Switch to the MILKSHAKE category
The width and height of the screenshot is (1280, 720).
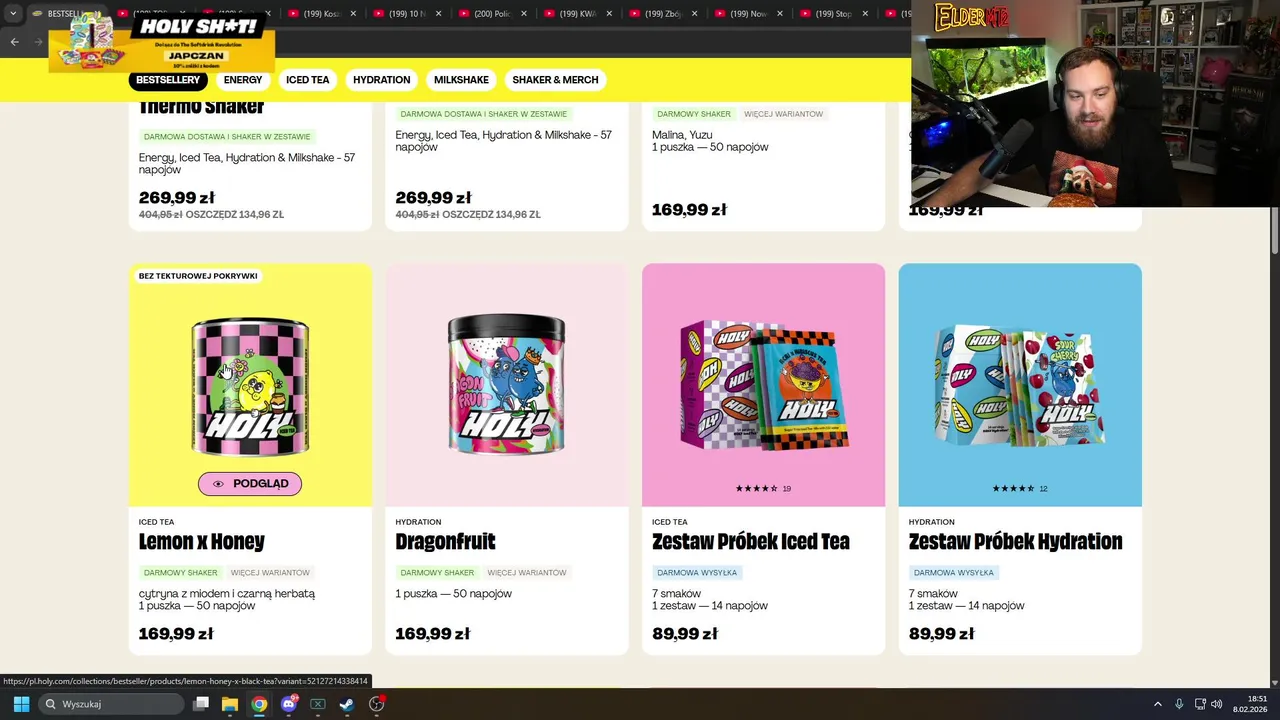[x=461, y=80]
